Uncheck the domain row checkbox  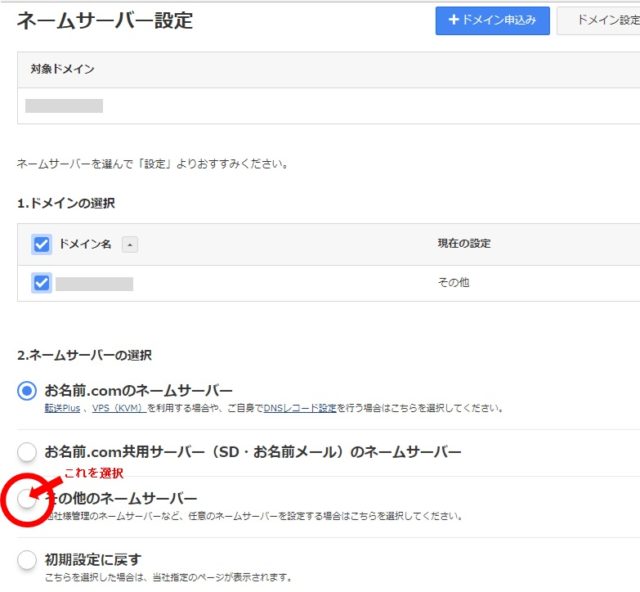[x=41, y=283]
